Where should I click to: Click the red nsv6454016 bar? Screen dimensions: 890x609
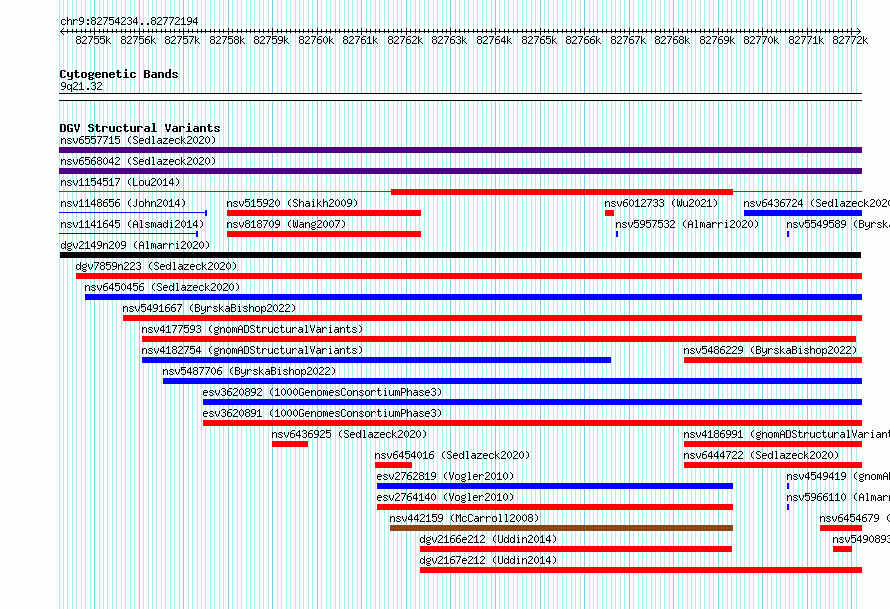393,465
